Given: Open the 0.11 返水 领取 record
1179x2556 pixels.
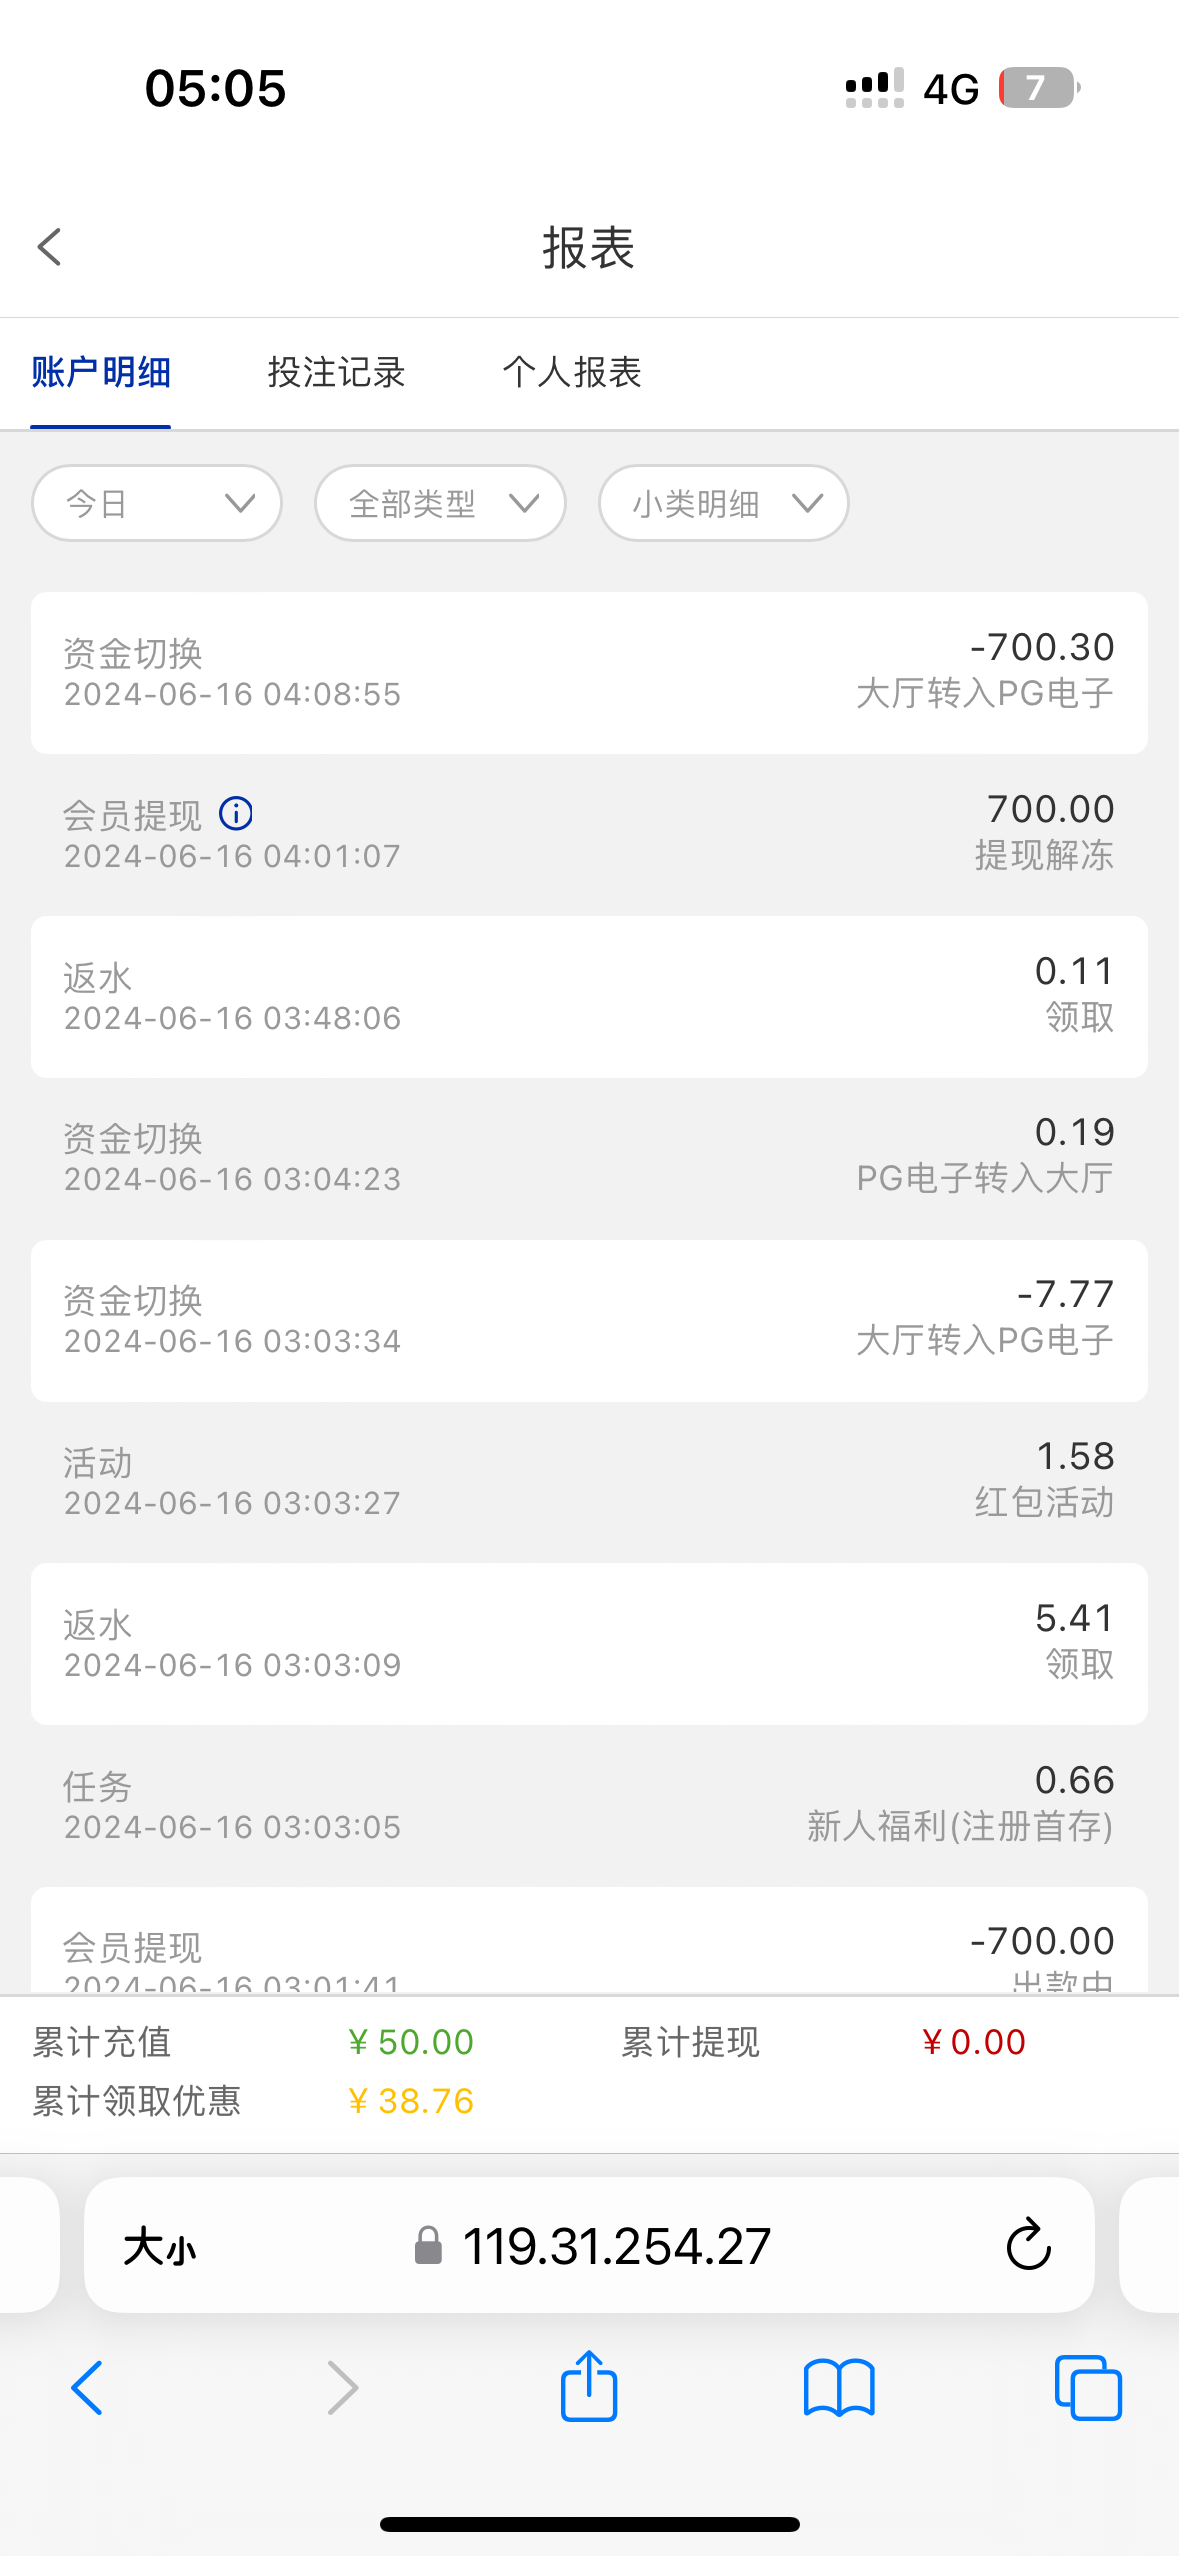Looking at the screenshot, I should [589, 996].
